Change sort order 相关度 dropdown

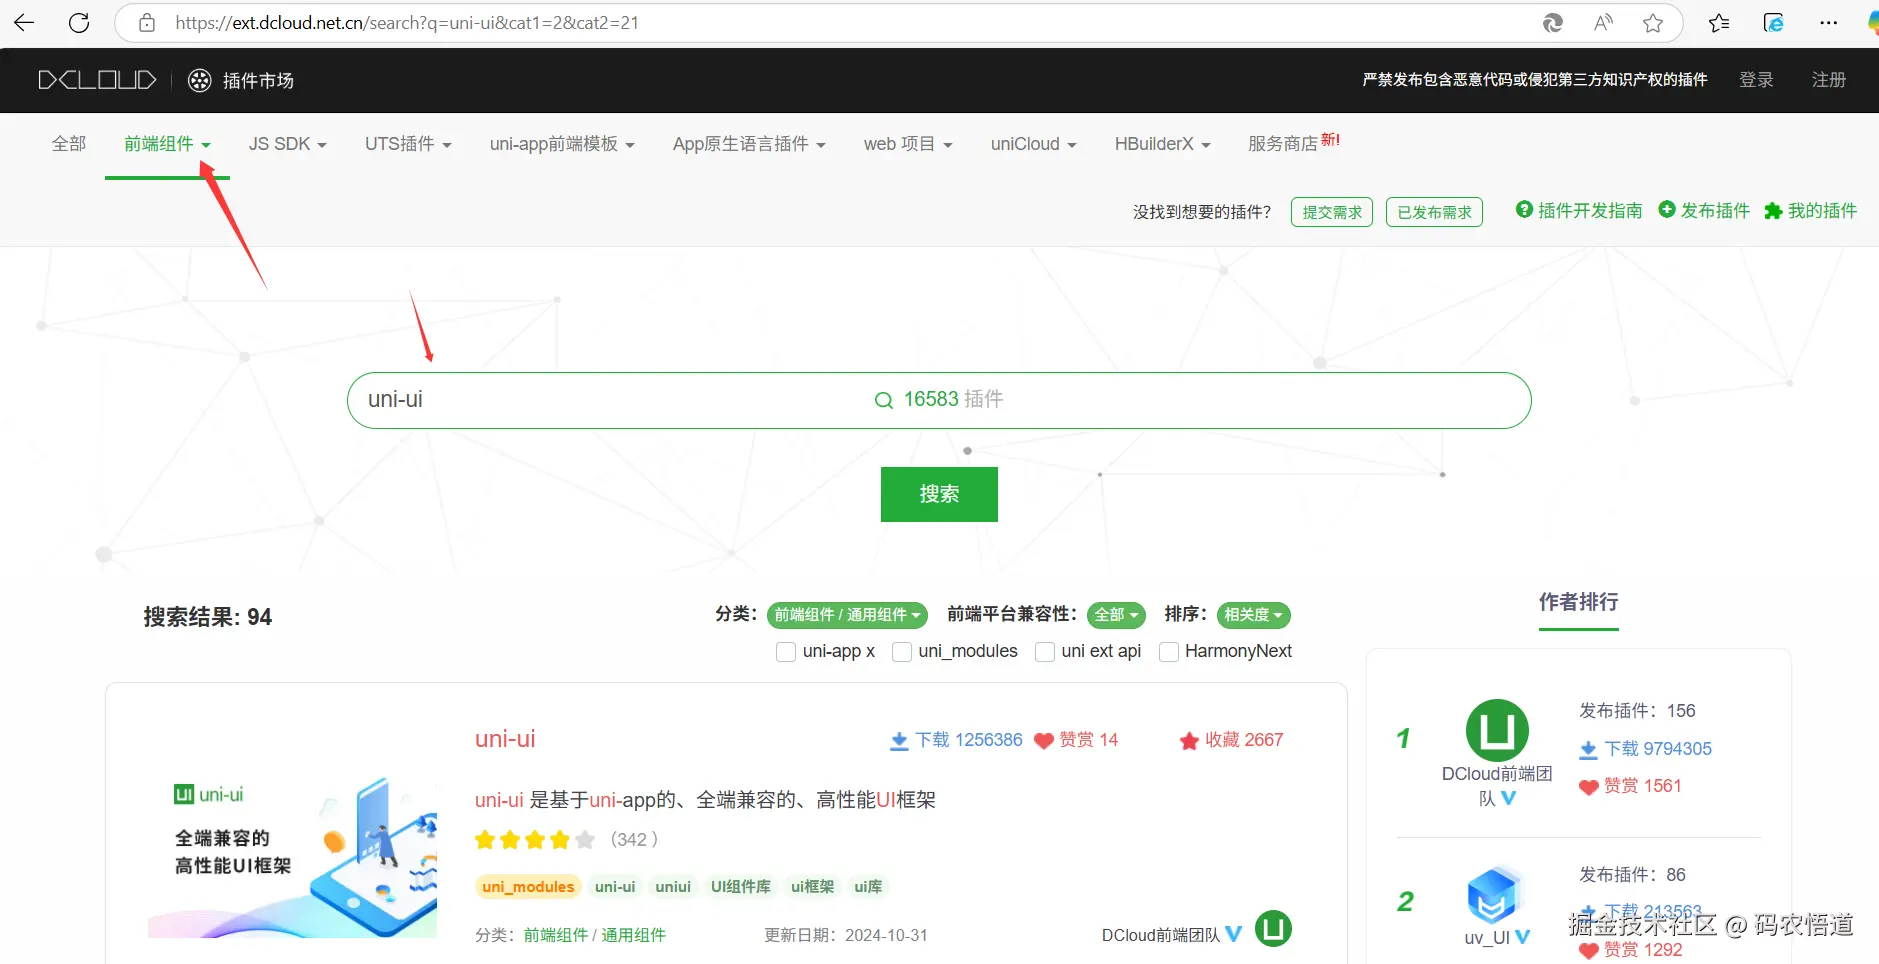pos(1253,615)
